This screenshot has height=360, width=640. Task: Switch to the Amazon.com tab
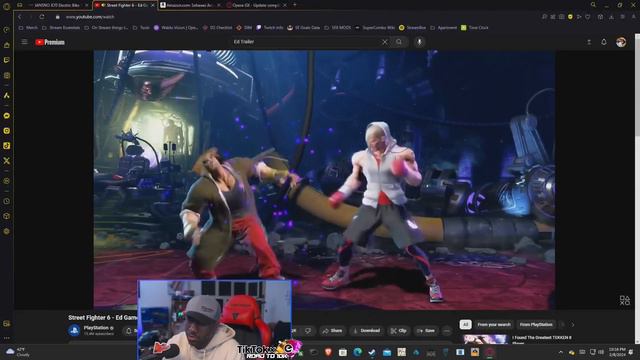[190, 5]
